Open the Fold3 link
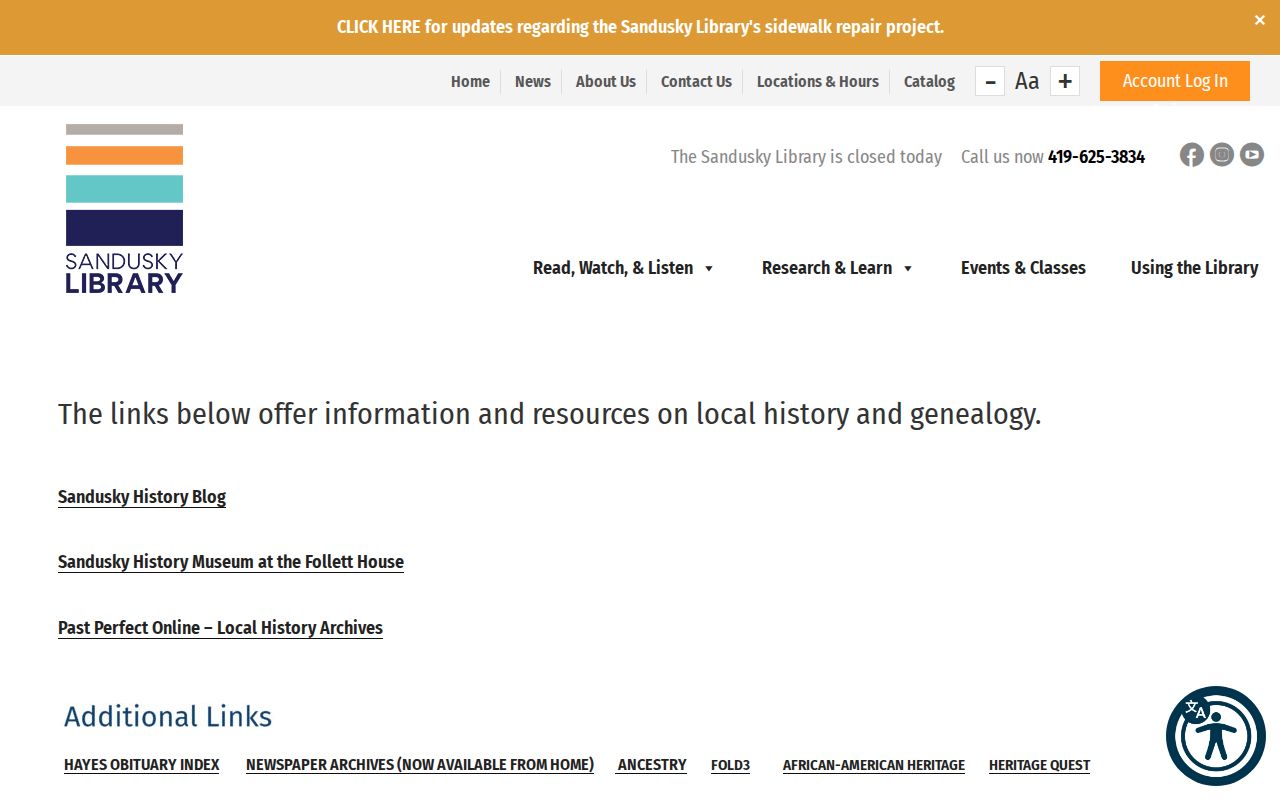Viewport: 1280px width, 800px height. tap(730, 765)
